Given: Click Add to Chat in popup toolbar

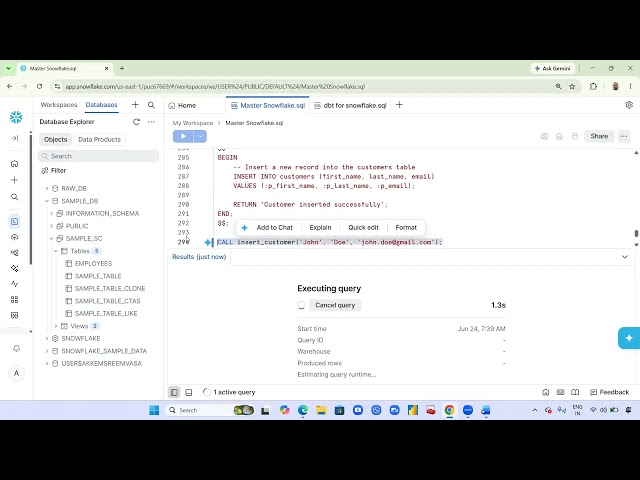Looking at the screenshot, I should [x=274, y=228].
